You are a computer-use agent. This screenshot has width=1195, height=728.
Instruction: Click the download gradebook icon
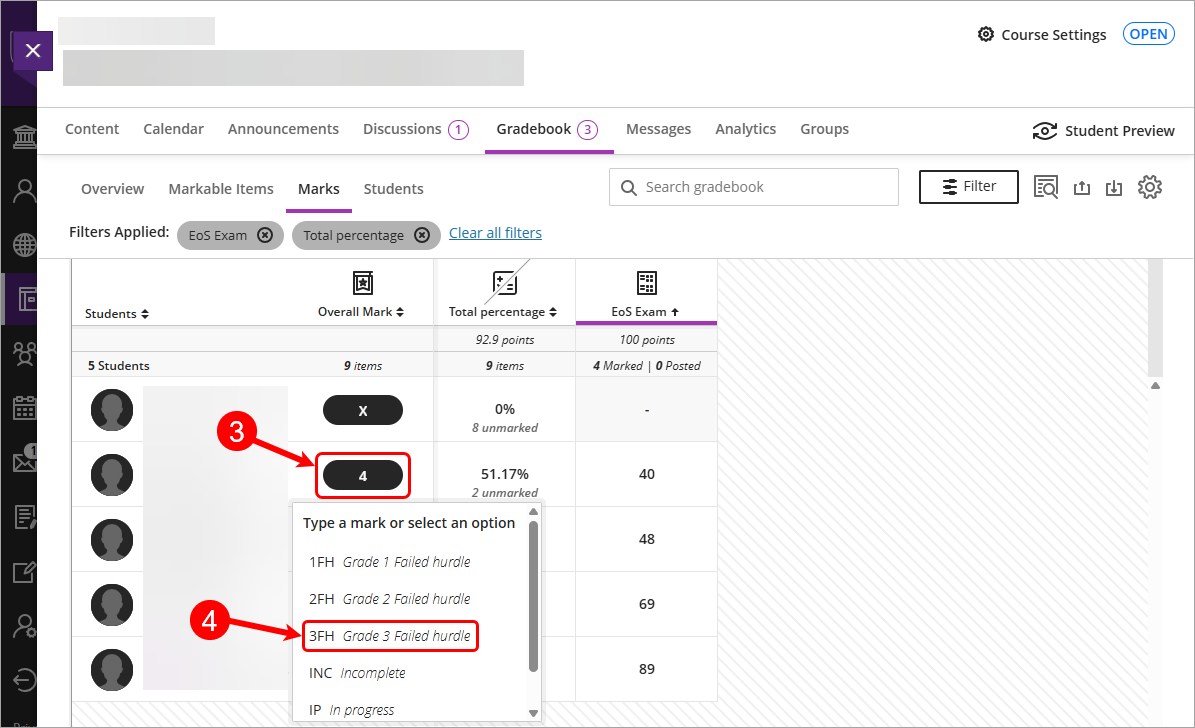[1114, 188]
